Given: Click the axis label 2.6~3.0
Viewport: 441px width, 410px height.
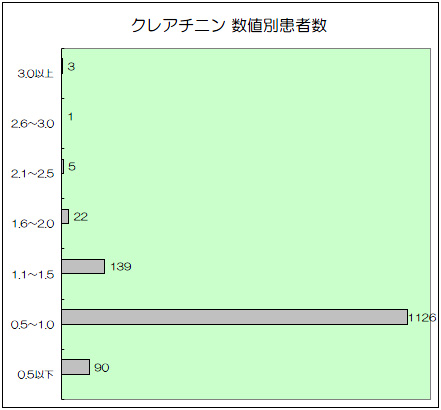Looking at the screenshot, I should pos(32,124).
